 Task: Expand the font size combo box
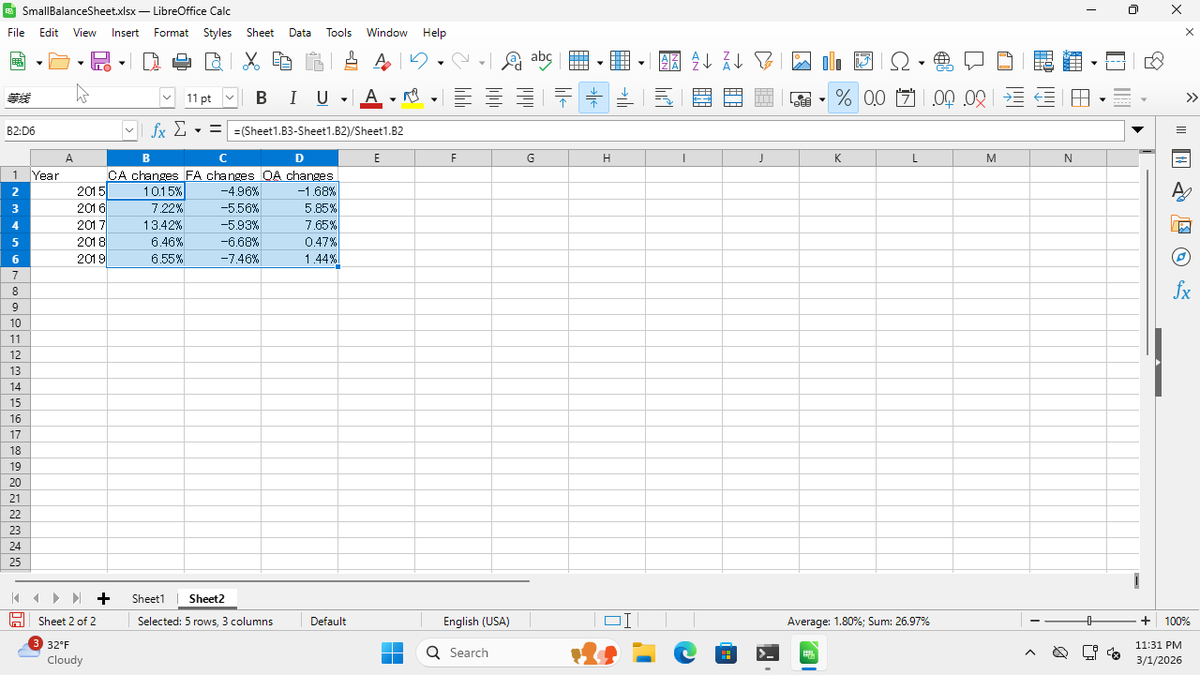[231, 98]
